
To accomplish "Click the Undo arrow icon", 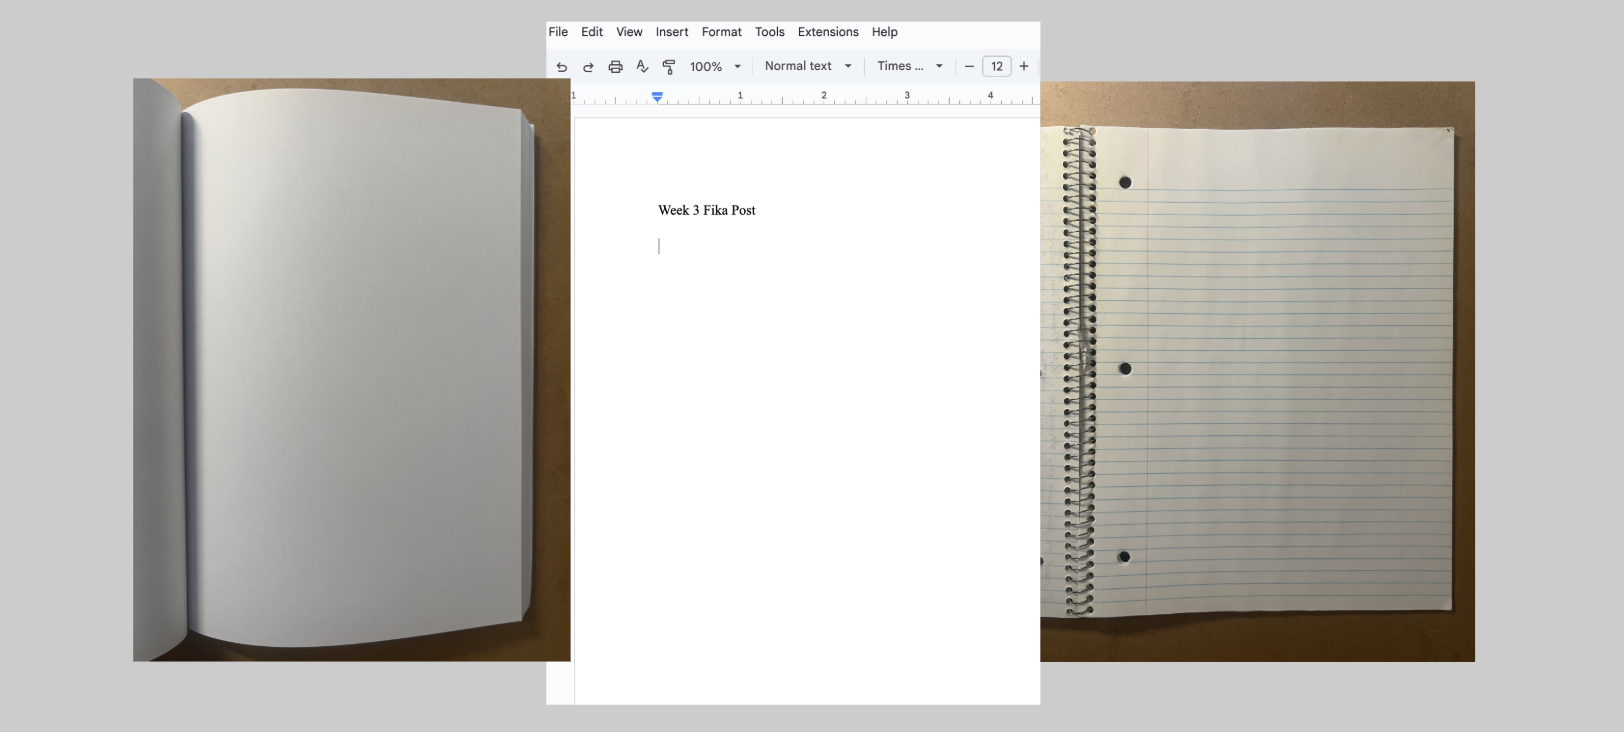I will point(562,67).
